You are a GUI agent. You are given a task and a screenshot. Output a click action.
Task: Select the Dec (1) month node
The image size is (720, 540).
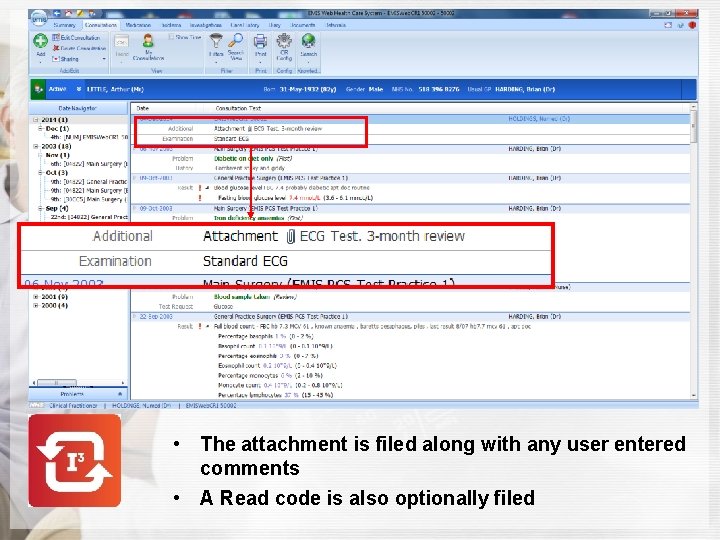(x=57, y=129)
